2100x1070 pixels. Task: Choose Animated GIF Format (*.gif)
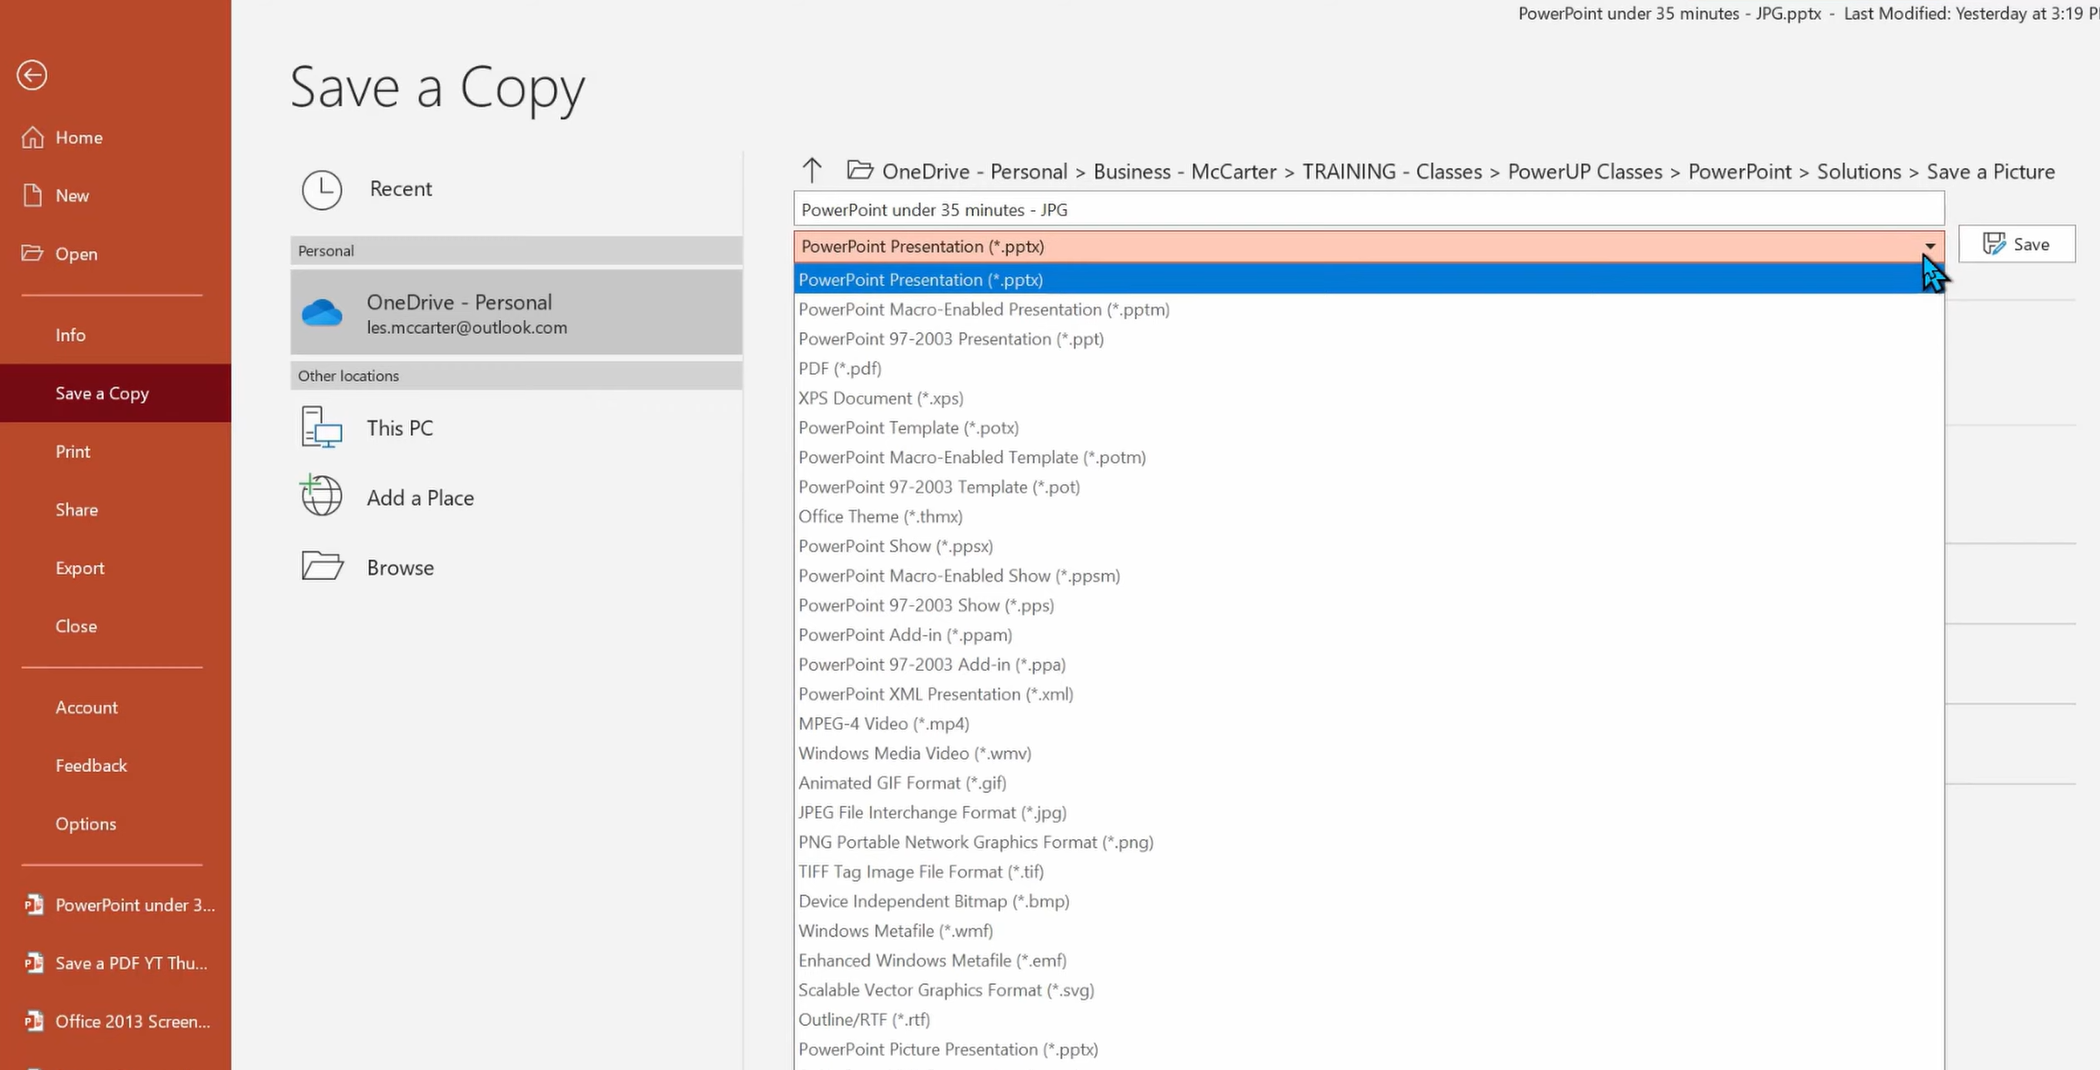tap(1369, 783)
